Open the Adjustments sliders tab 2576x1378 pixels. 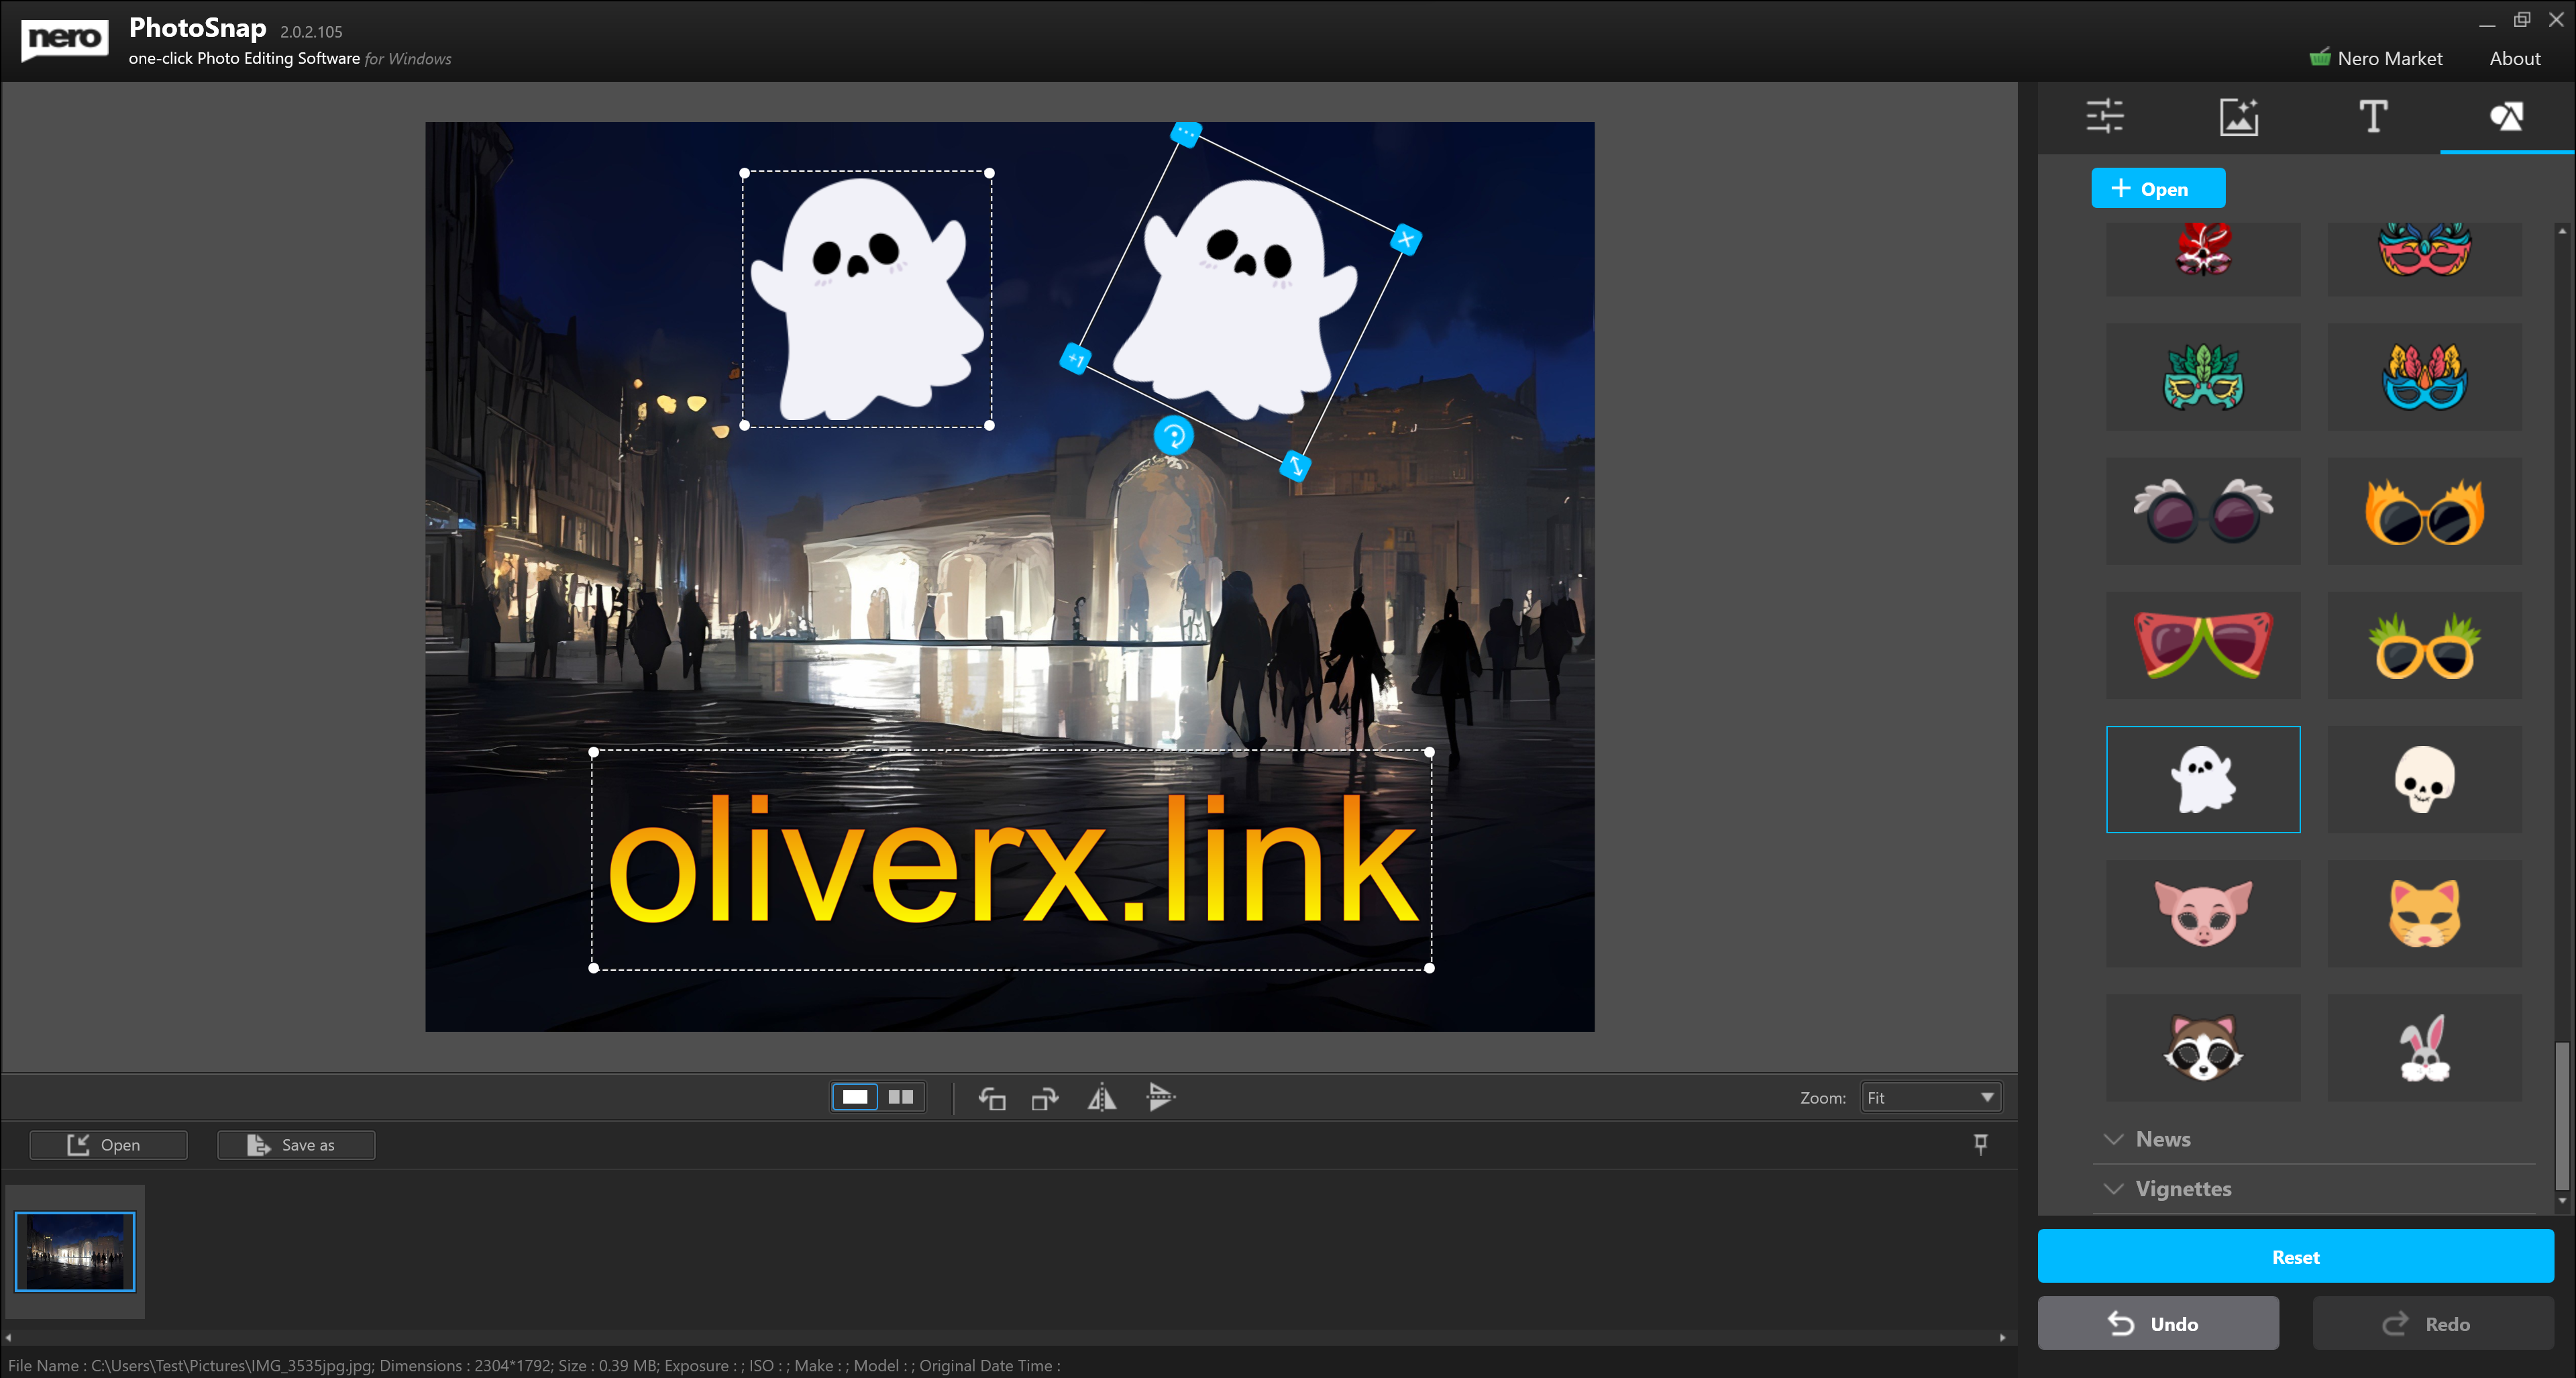coord(2105,116)
